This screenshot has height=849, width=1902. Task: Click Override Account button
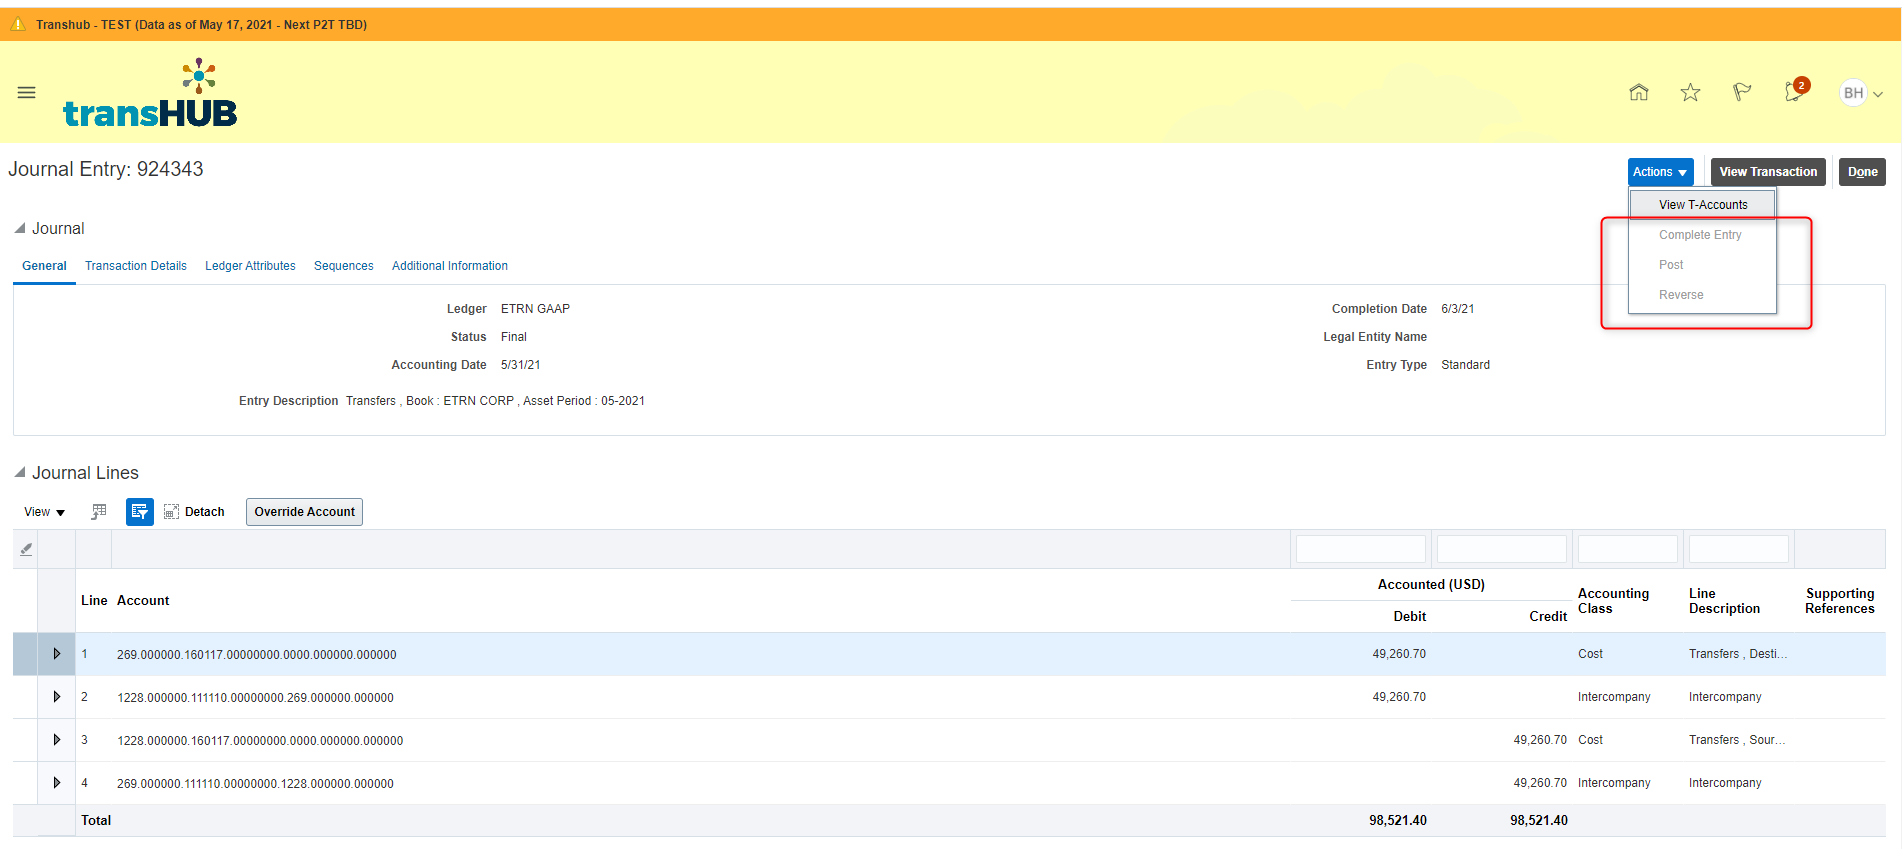point(304,512)
